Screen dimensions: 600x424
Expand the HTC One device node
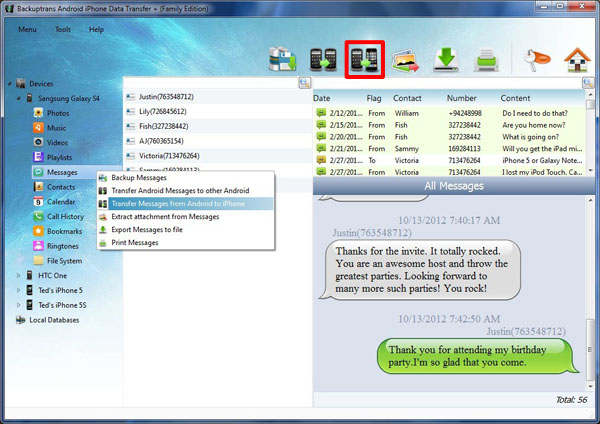pos(18,276)
